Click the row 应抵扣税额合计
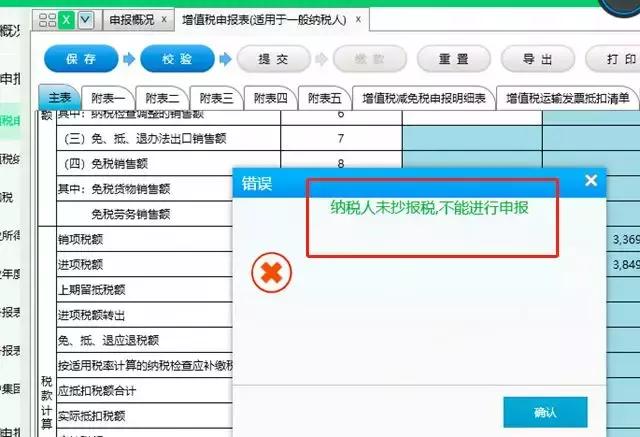 [144, 391]
